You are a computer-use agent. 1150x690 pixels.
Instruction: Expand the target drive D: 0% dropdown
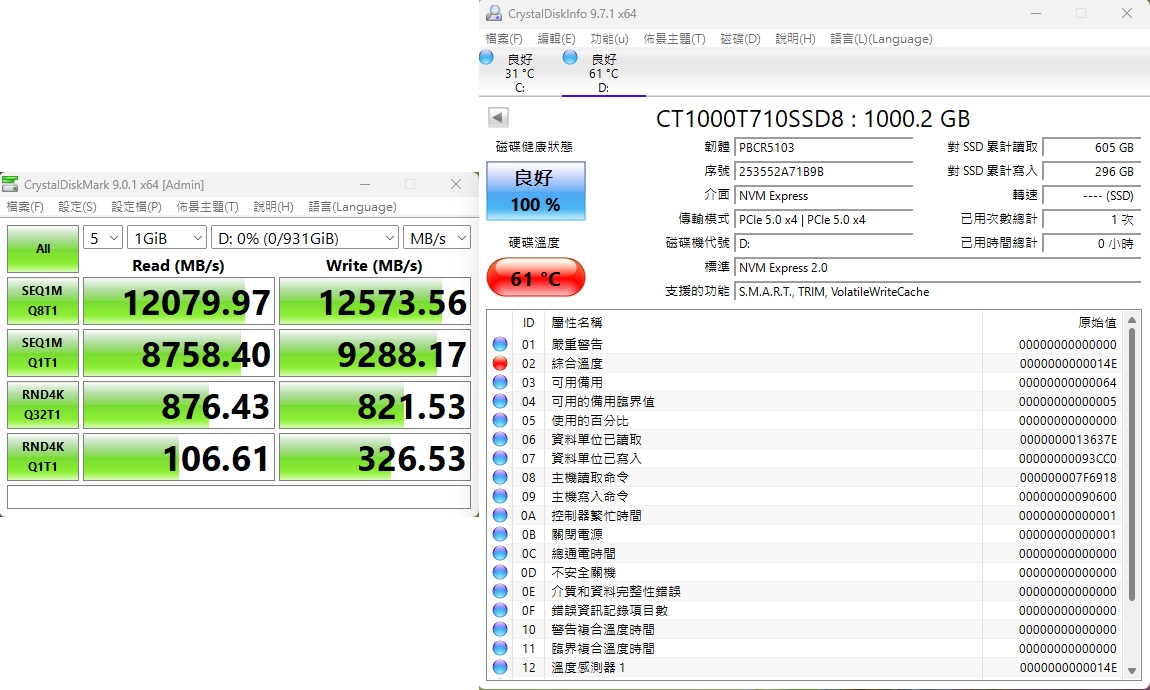[304, 238]
